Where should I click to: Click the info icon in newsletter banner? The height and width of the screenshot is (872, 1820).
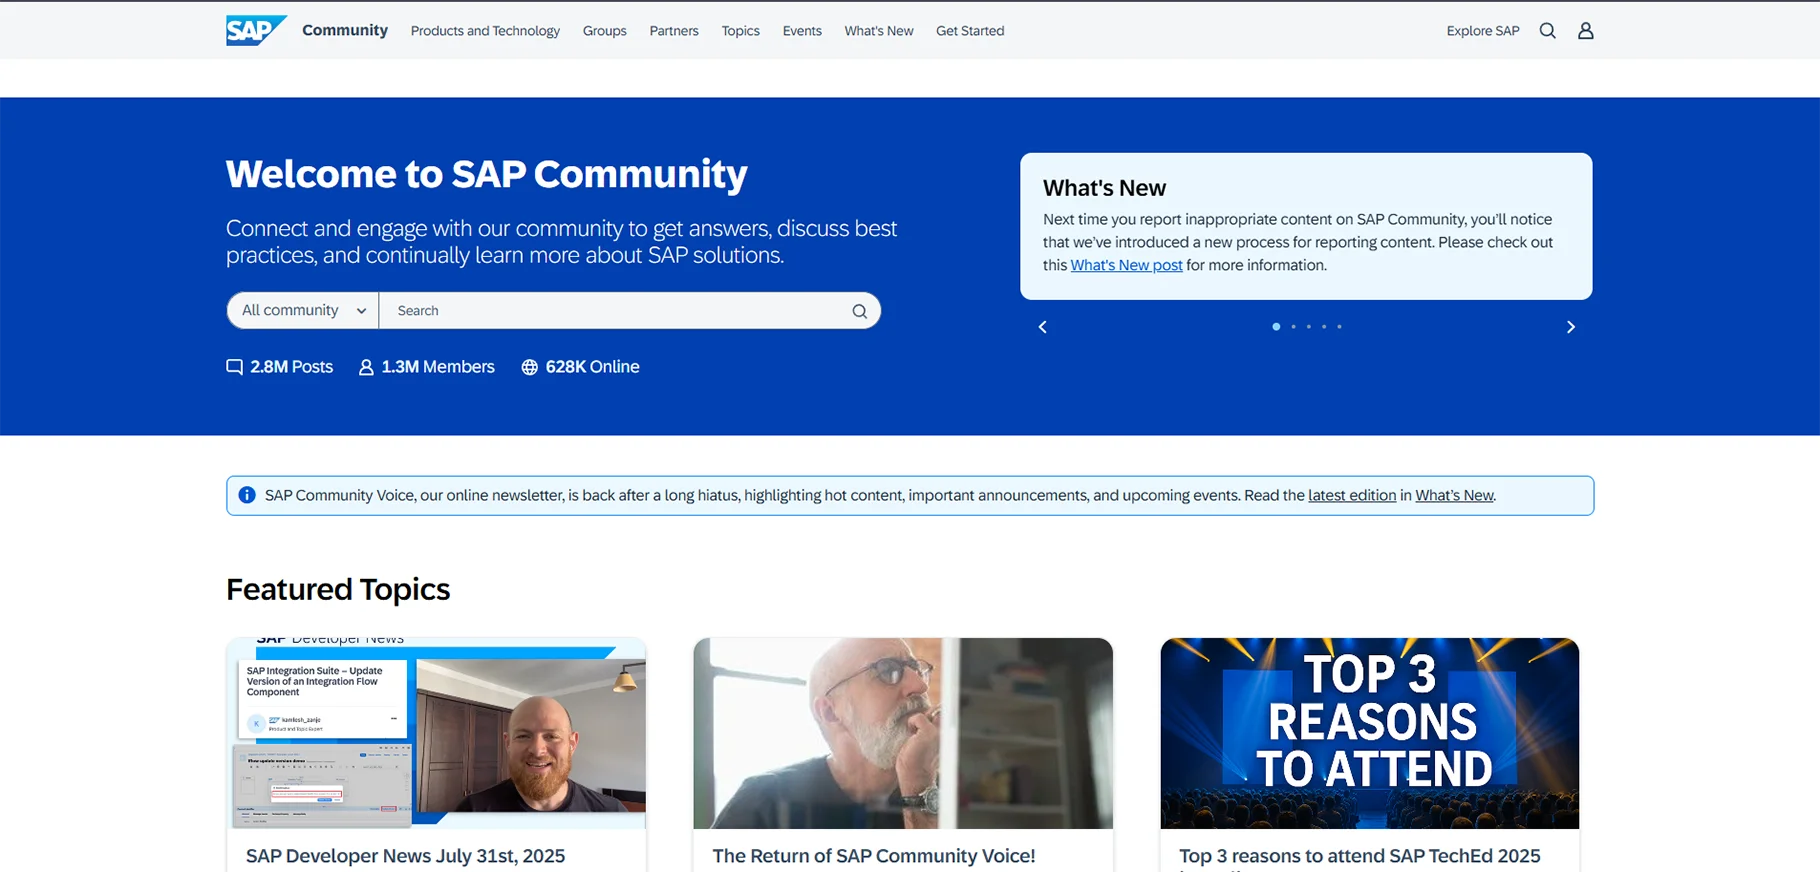tap(247, 495)
